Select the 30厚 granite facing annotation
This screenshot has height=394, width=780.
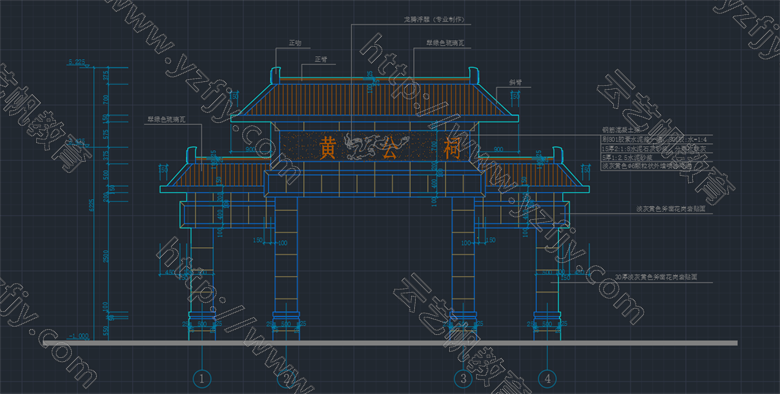(x=656, y=277)
